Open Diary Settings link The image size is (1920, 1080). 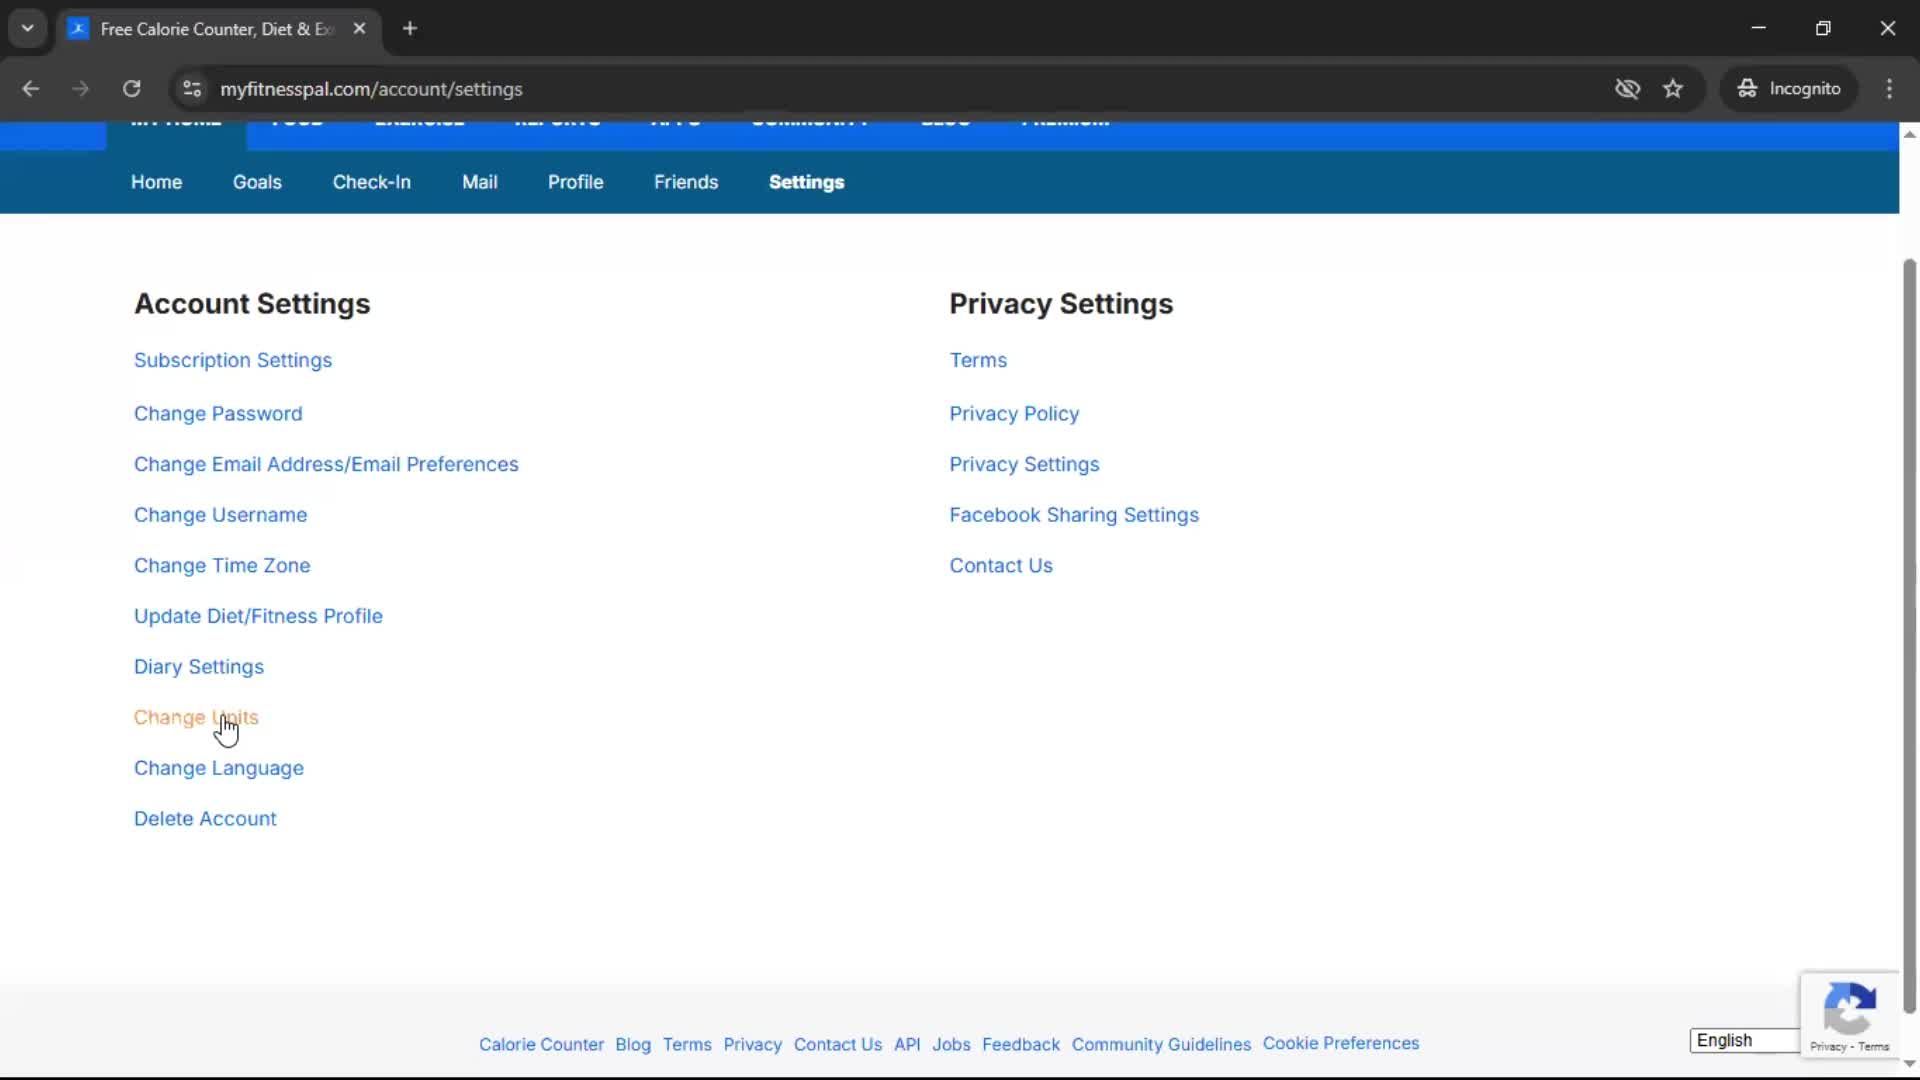[x=199, y=667]
